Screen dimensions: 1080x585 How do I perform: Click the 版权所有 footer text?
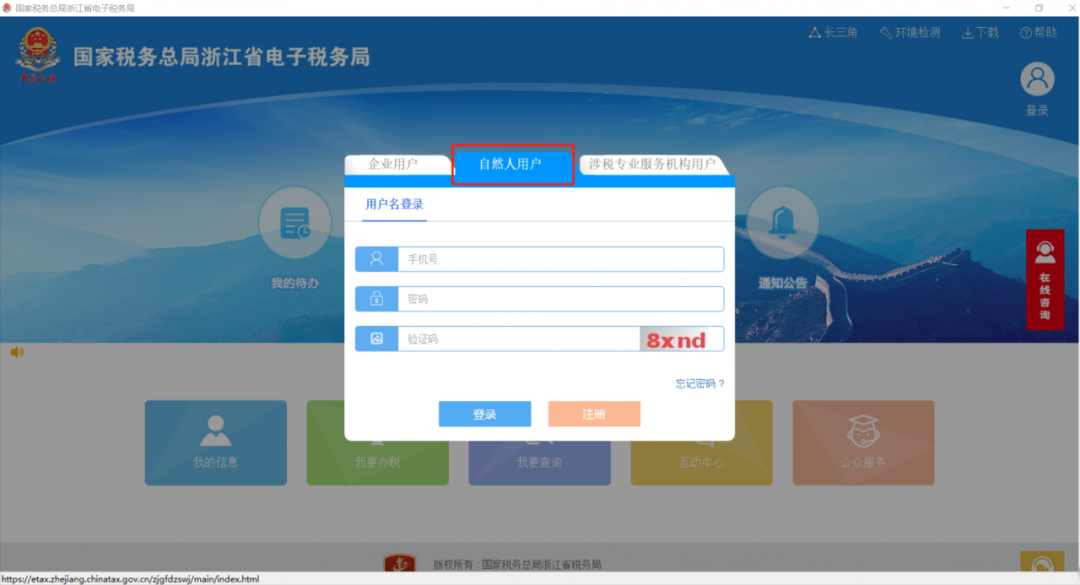coord(517,564)
